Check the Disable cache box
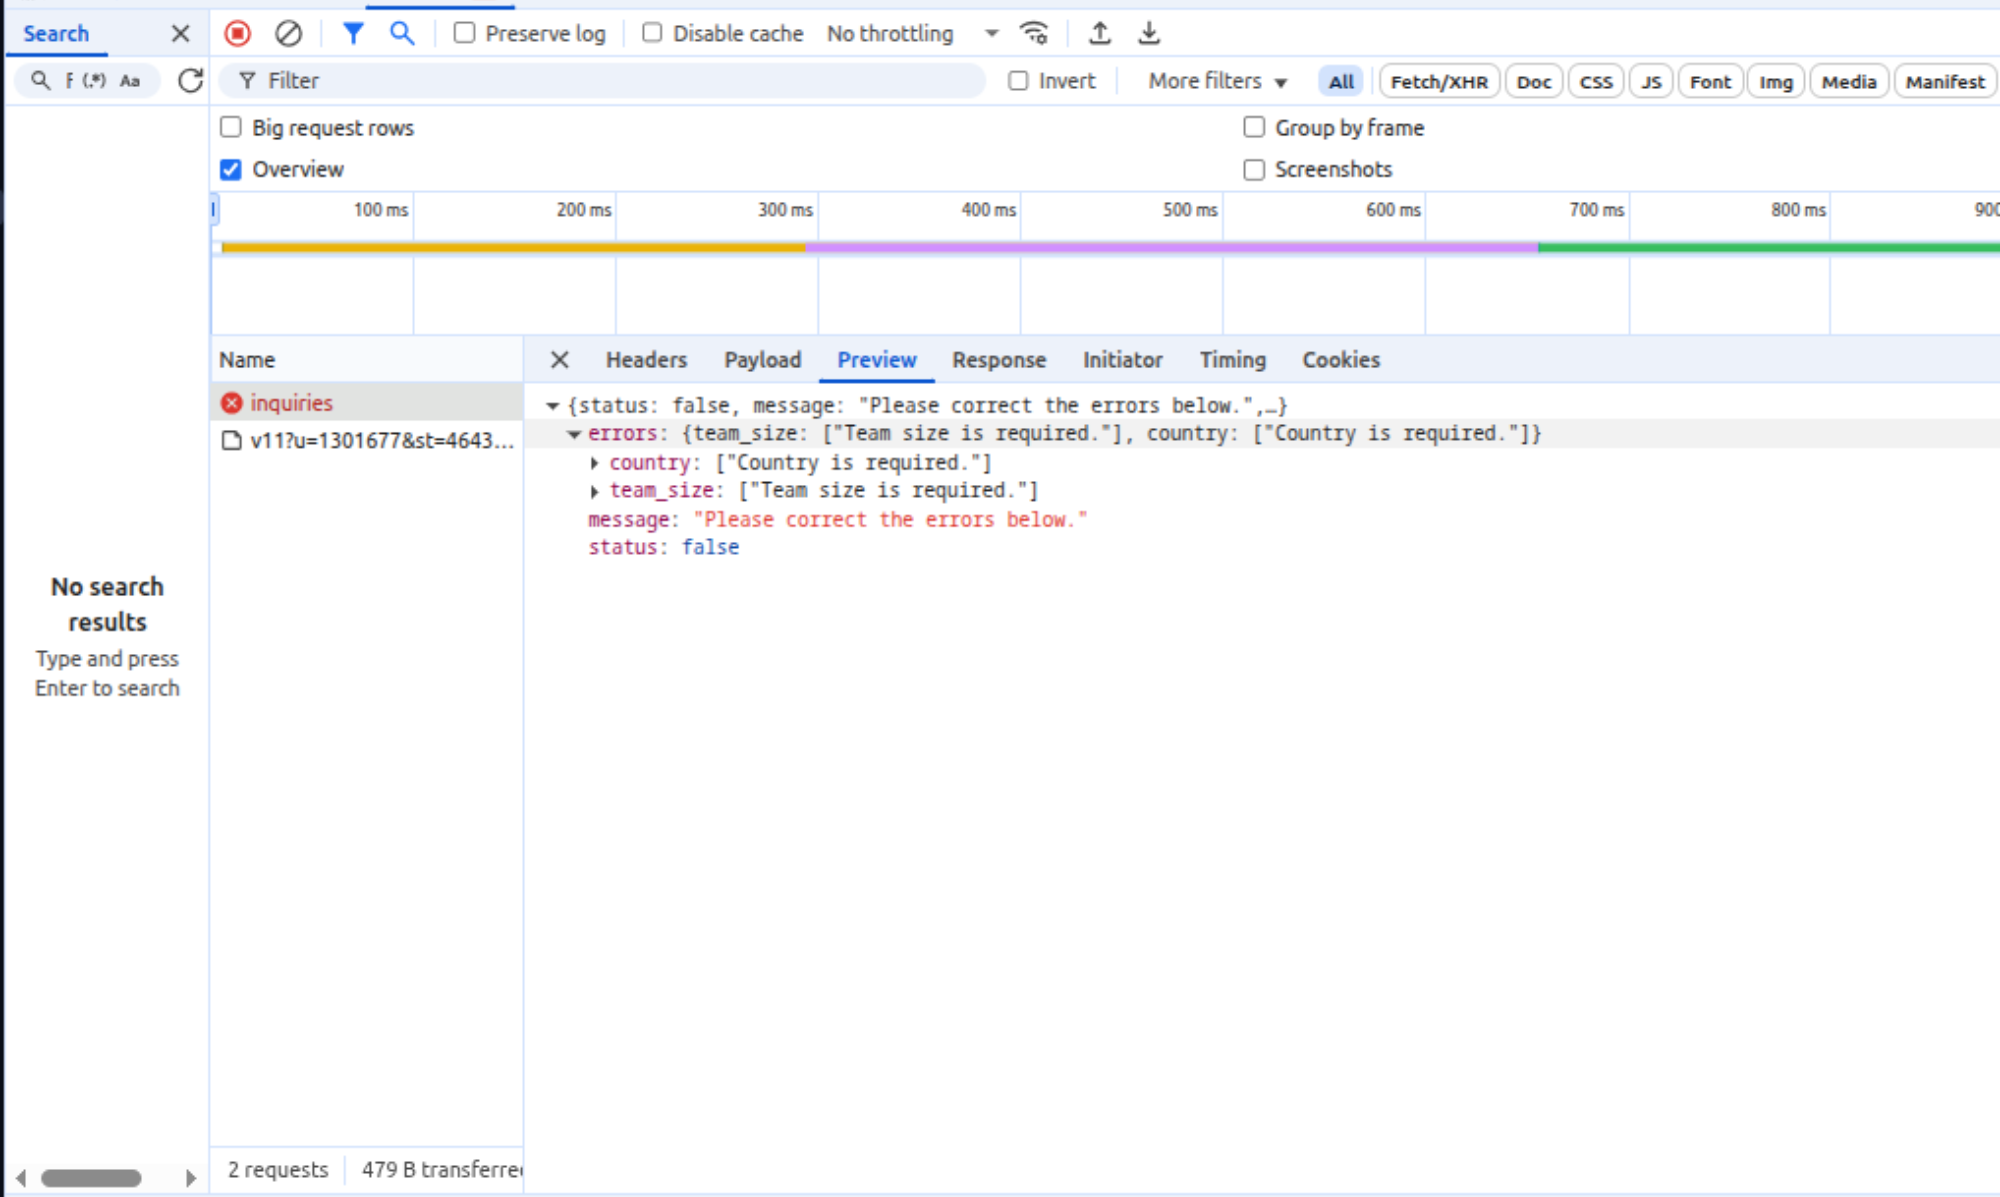Viewport: 2000px width, 1197px height. (651, 32)
